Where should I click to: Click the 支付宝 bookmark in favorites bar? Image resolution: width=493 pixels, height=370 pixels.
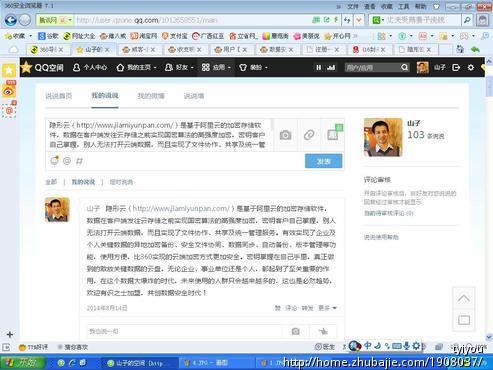point(174,36)
